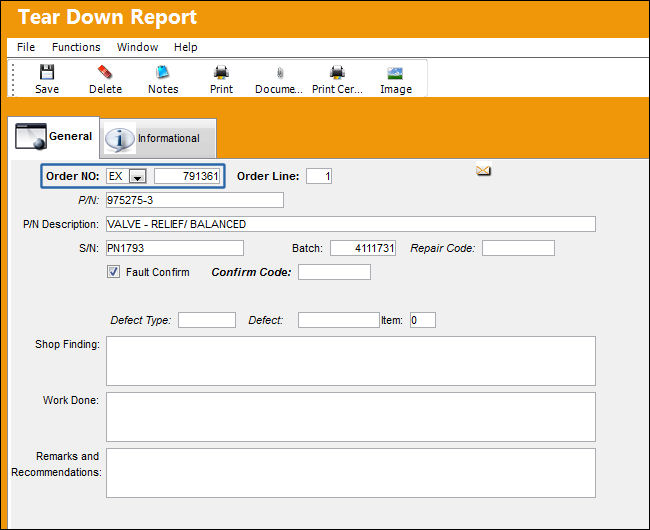Click the Defect Type label
The height and width of the screenshot is (530, 650).
click(x=141, y=320)
